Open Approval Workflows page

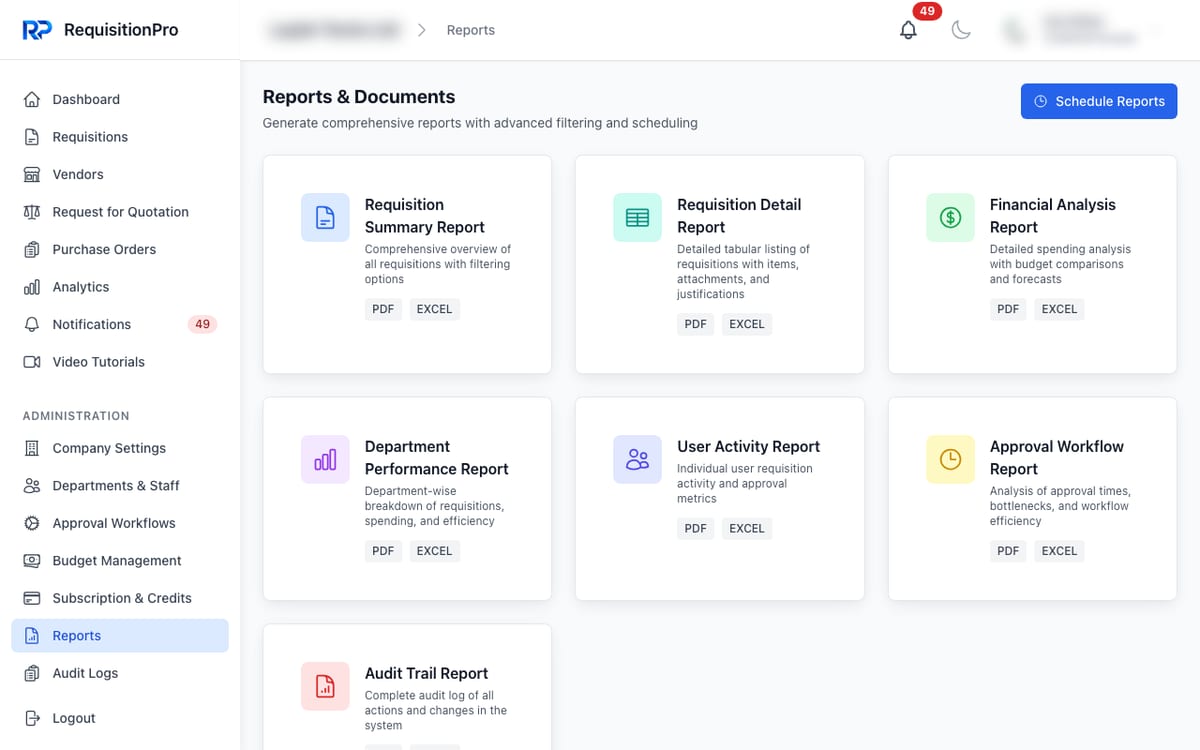coord(120,523)
